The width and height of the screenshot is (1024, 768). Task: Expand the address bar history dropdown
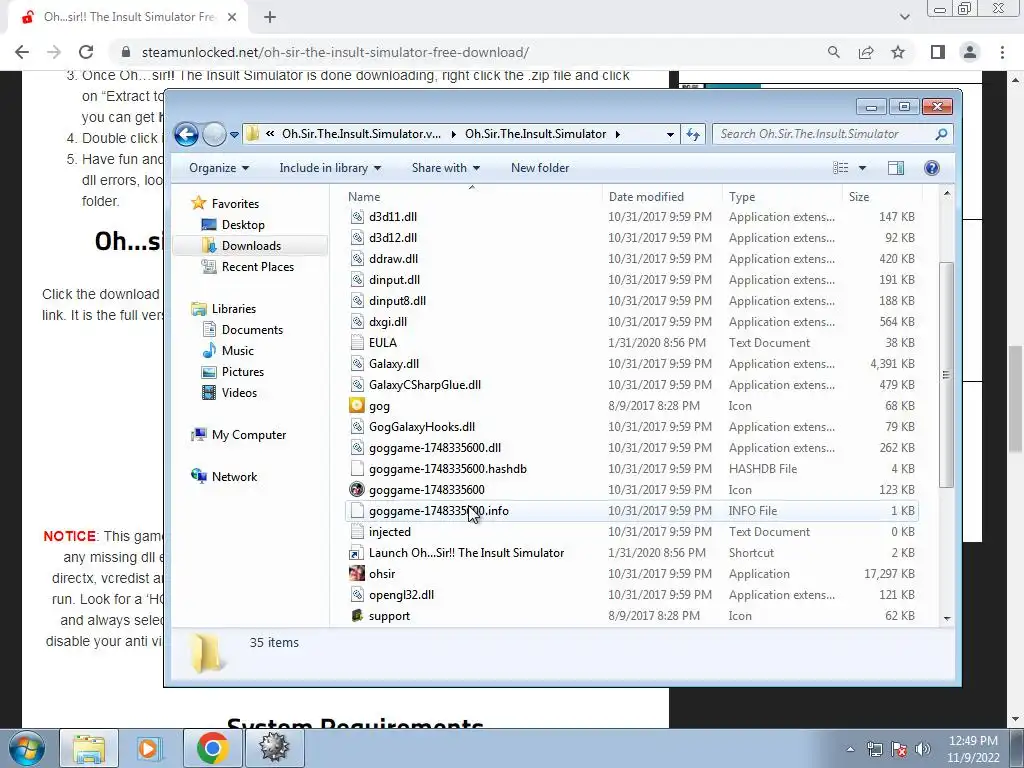tap(670, 135)
